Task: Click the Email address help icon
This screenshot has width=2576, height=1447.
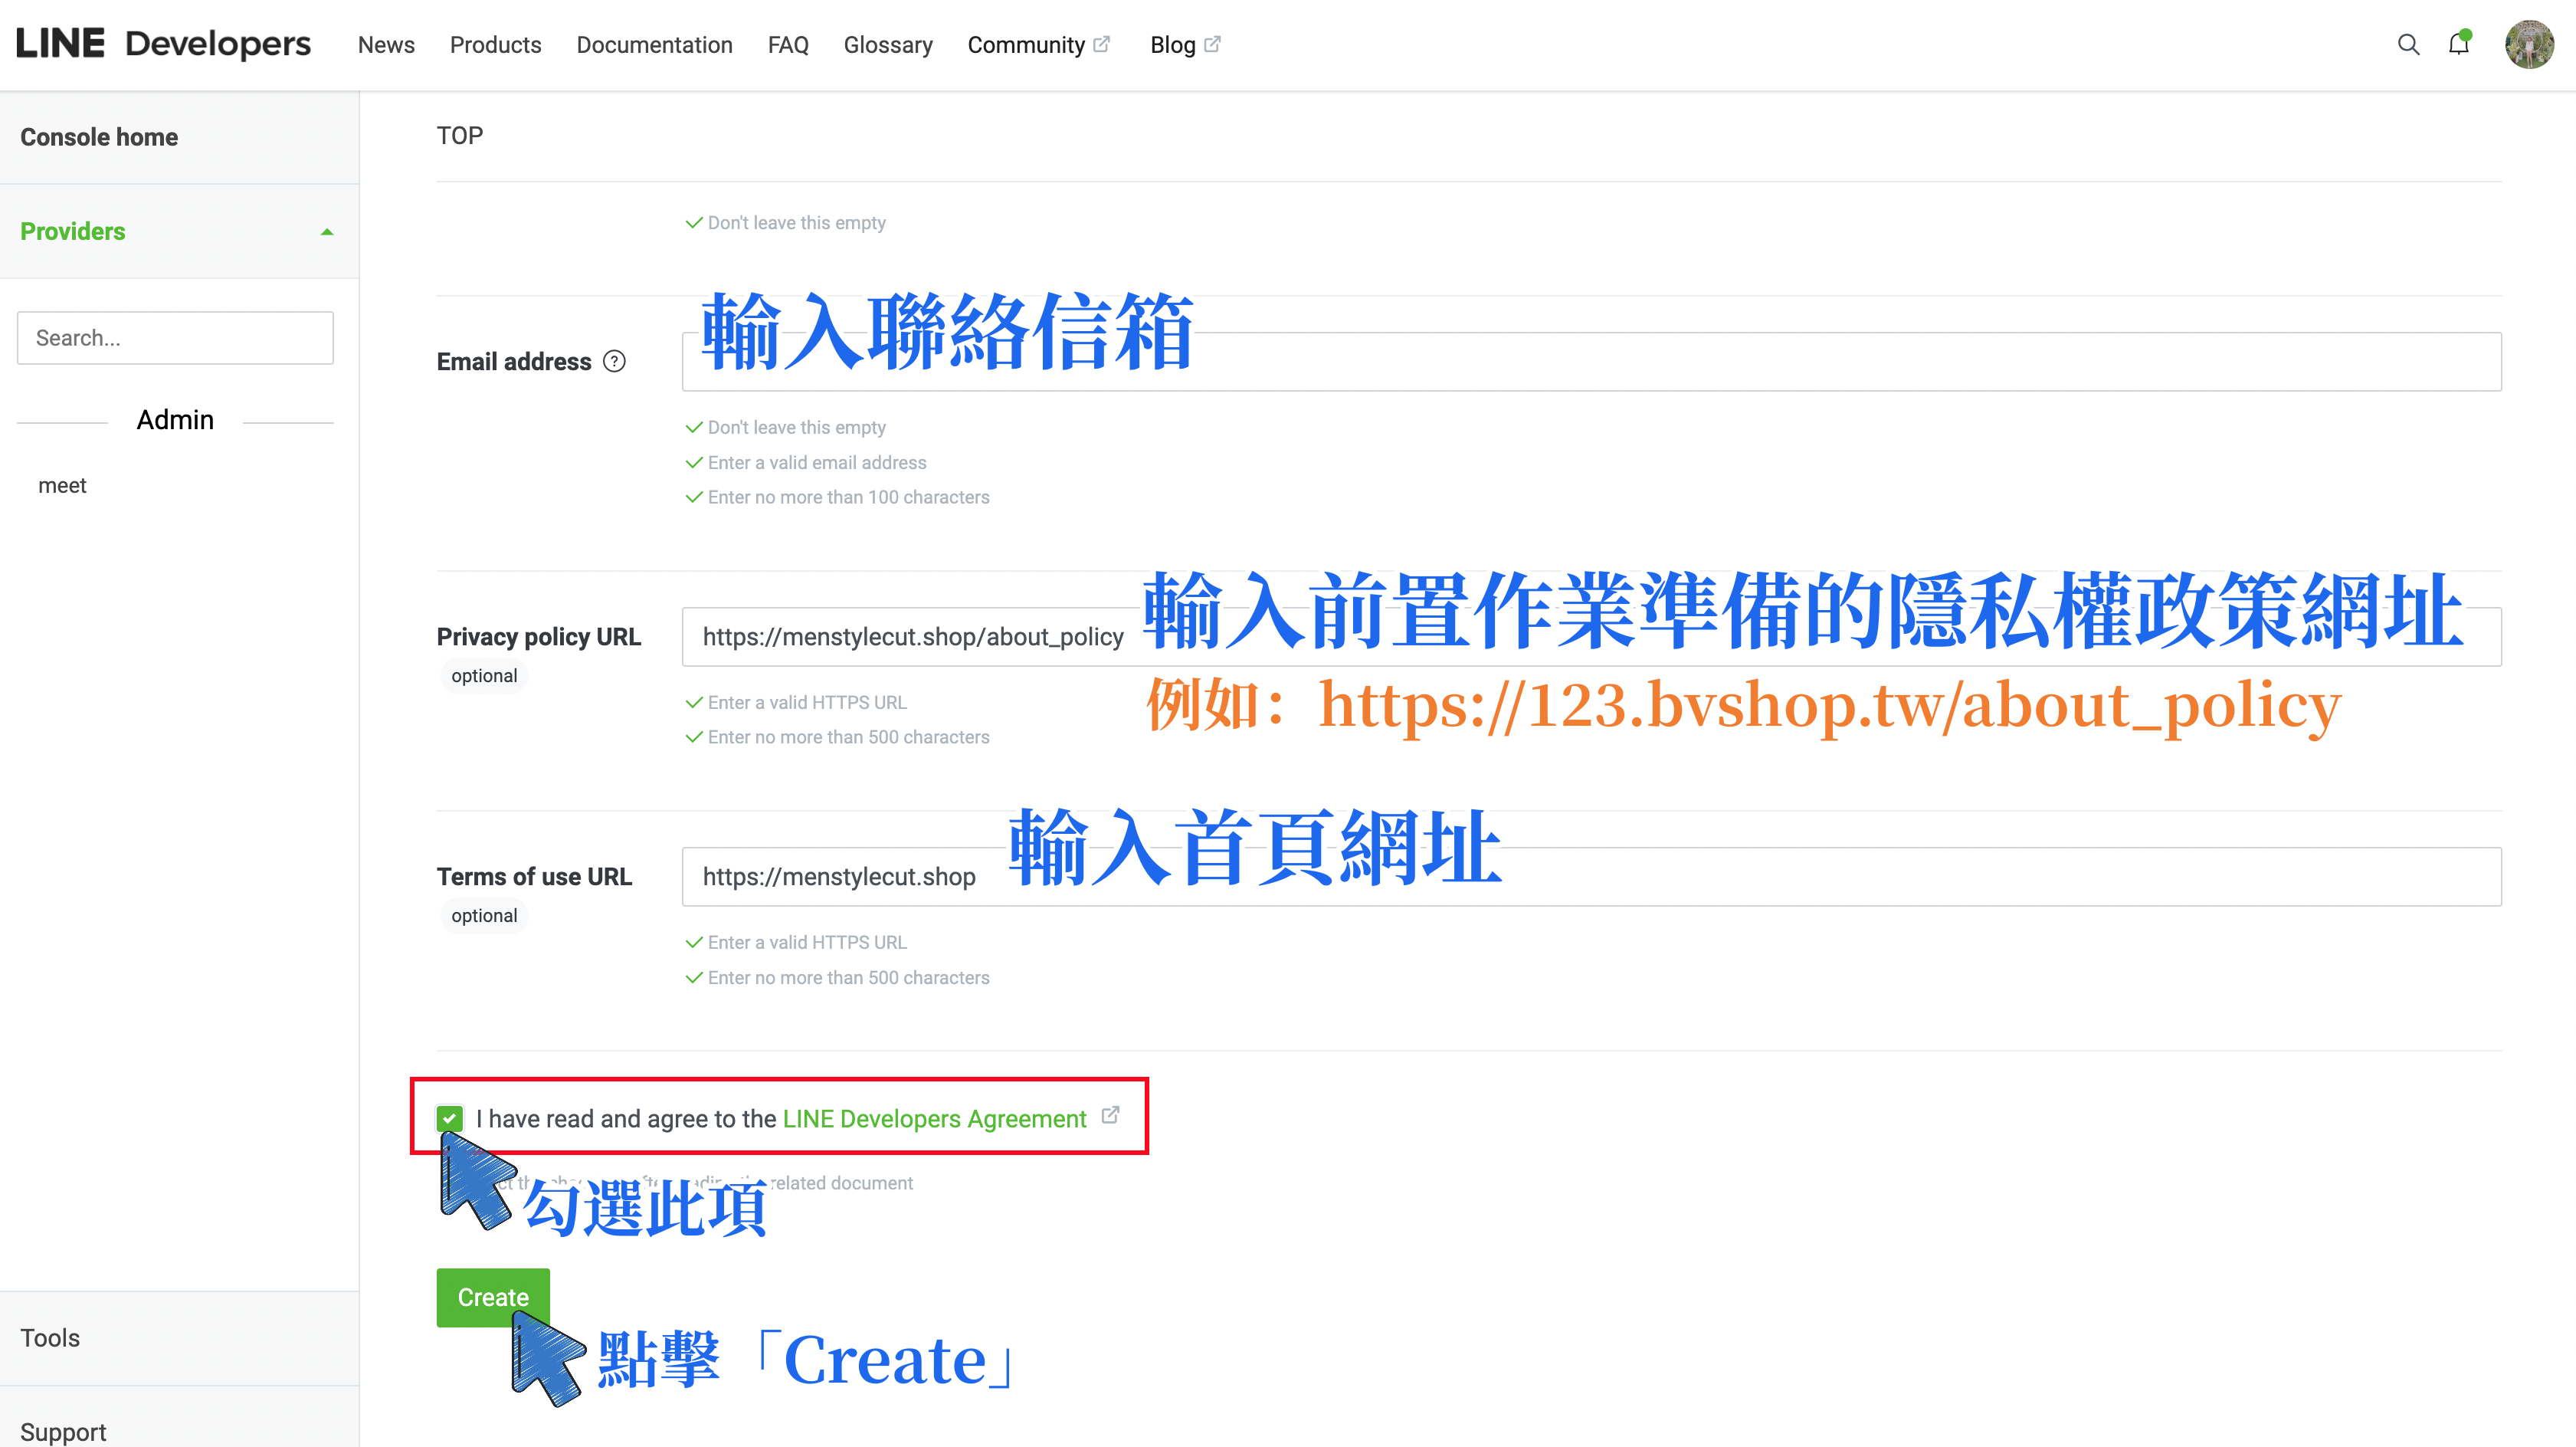Action: click(x=614, y=362)
